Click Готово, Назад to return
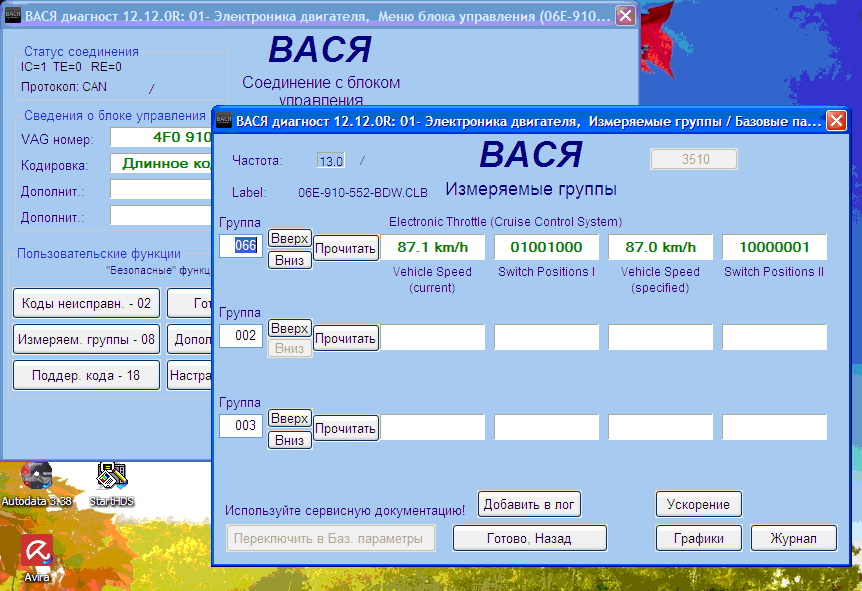This screenshot has height=591, width=862. click(x=529, y=538)
